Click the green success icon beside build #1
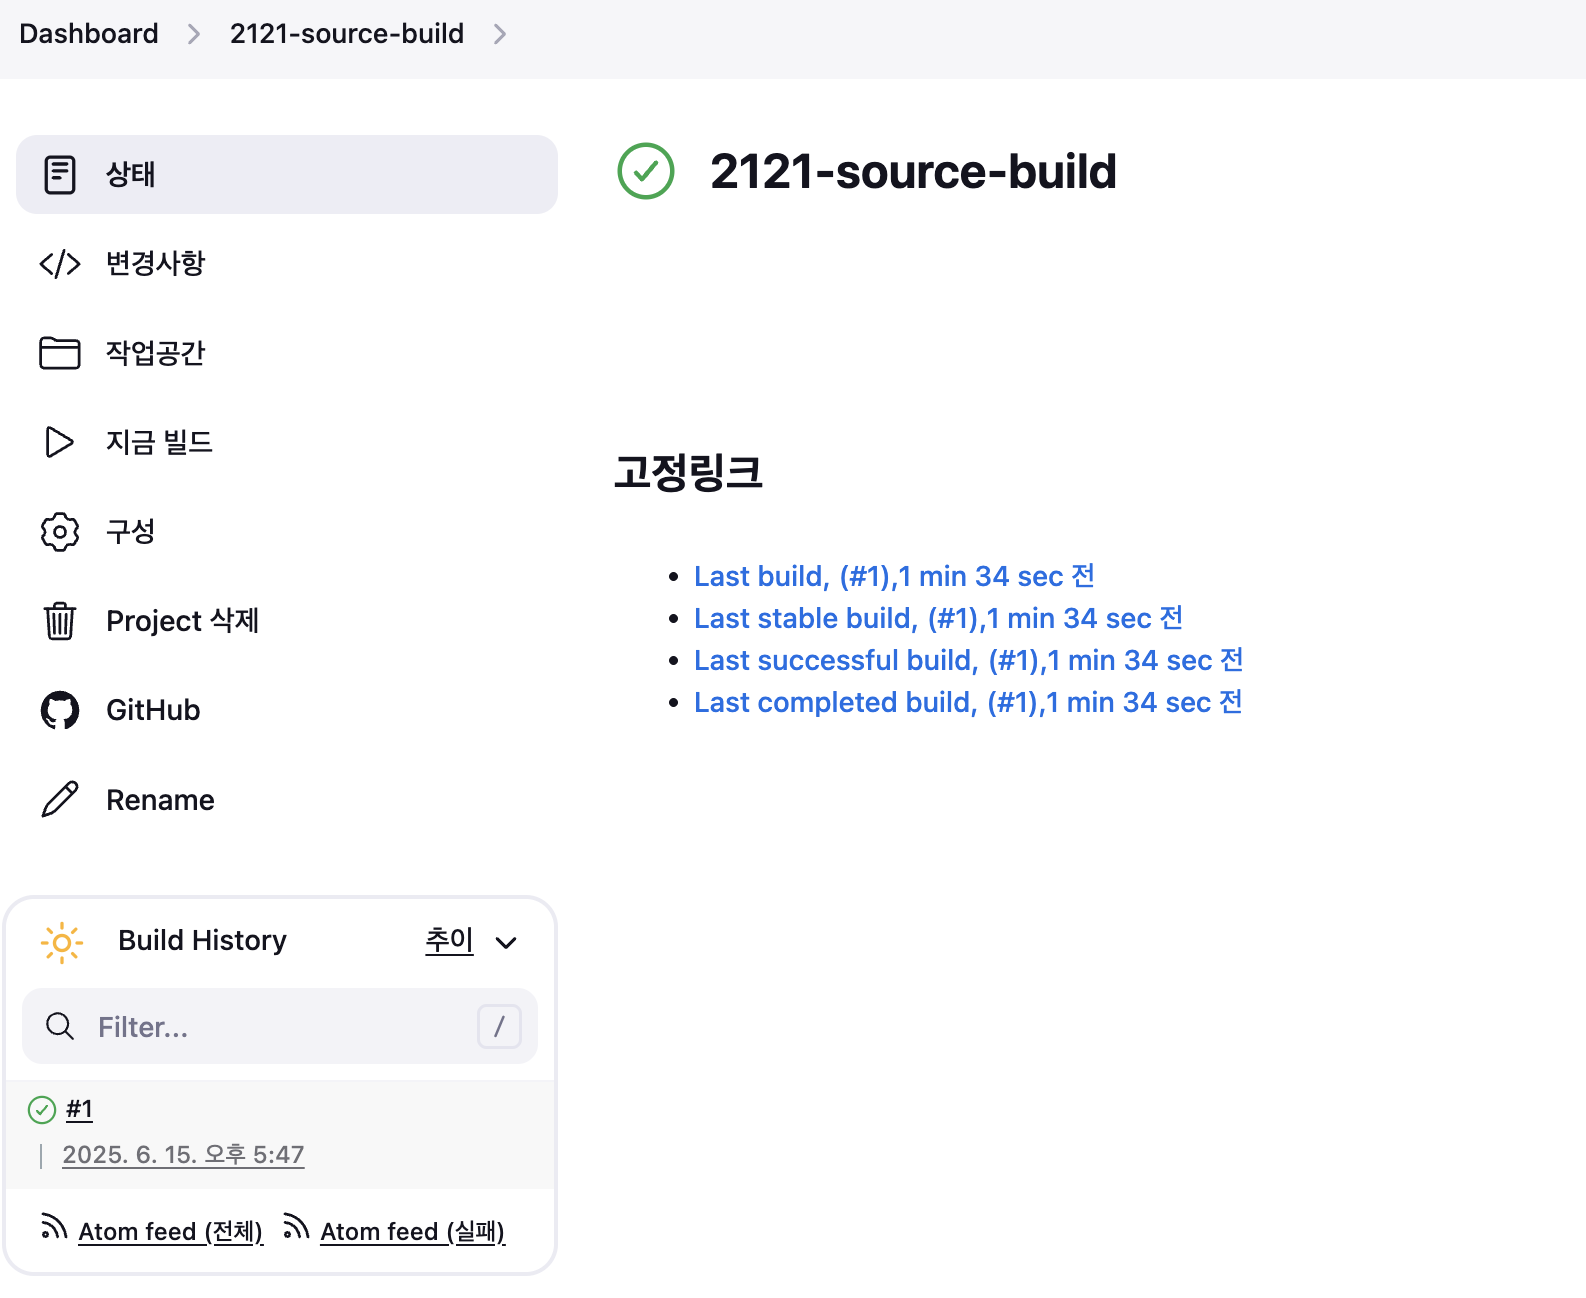1586x1298 pixels. (42, 1110)
